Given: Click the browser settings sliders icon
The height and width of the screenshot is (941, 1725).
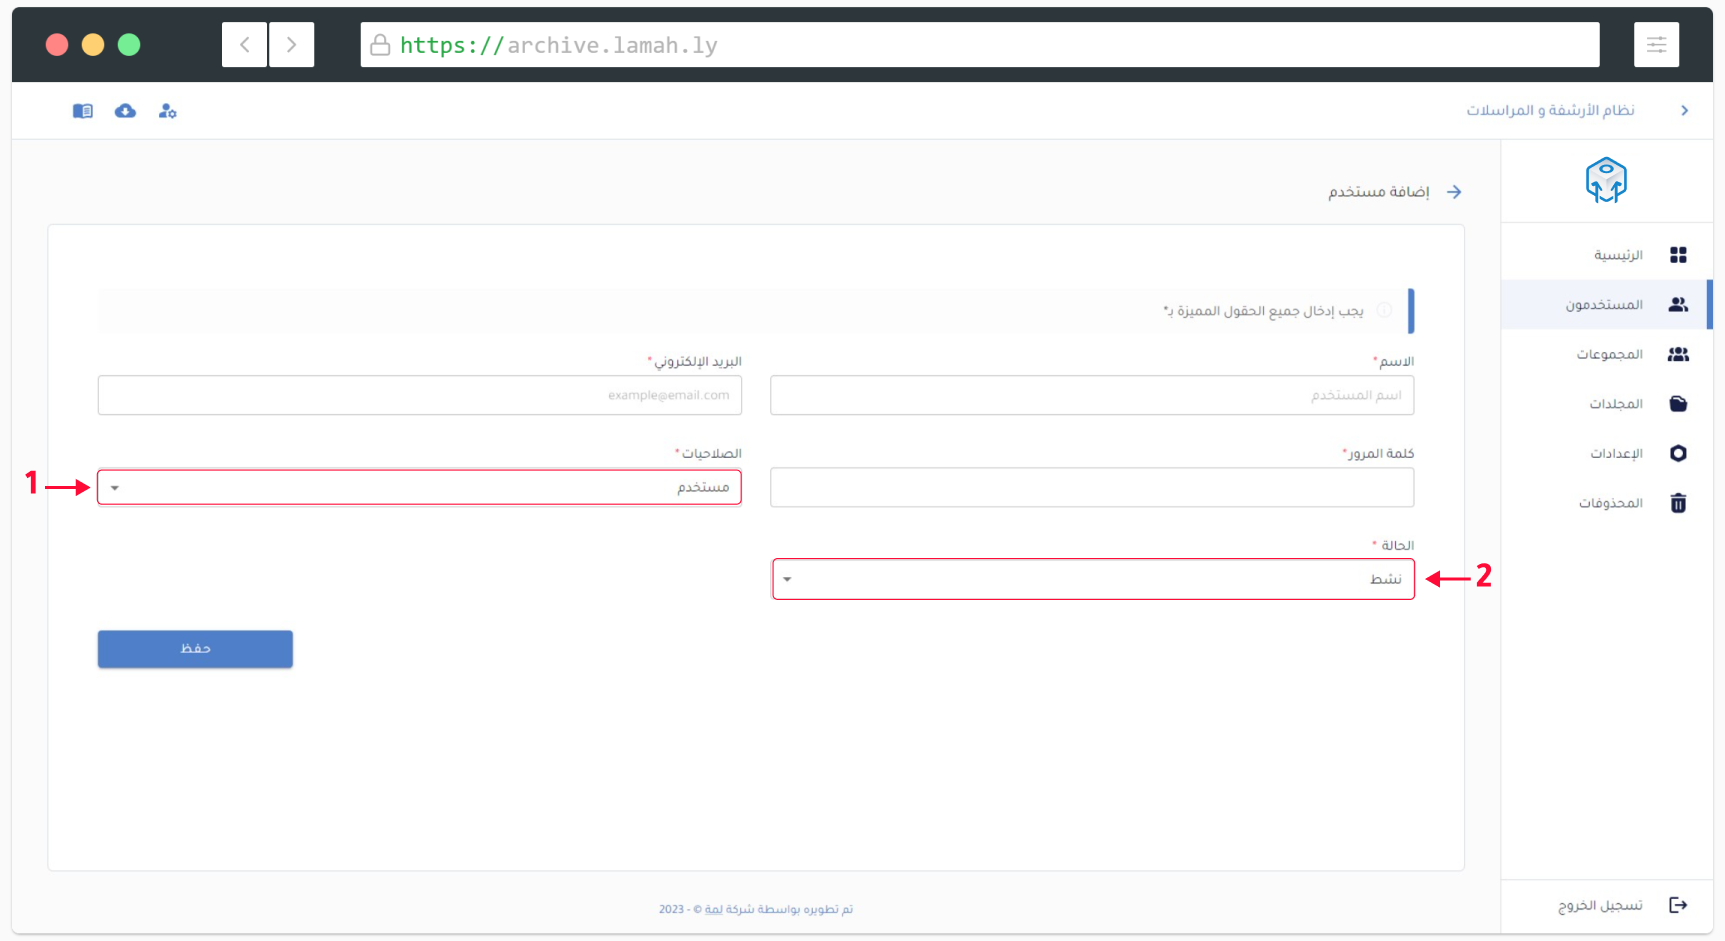Looking at the screenshot, I should tap(1656, 45).
